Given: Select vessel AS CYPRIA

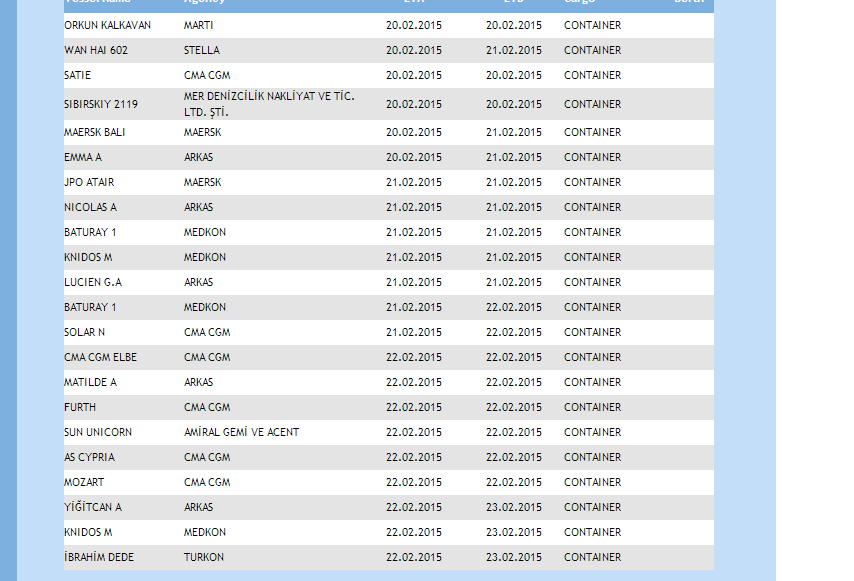Looking at the screenshot, I should click(x=89, y=458).
